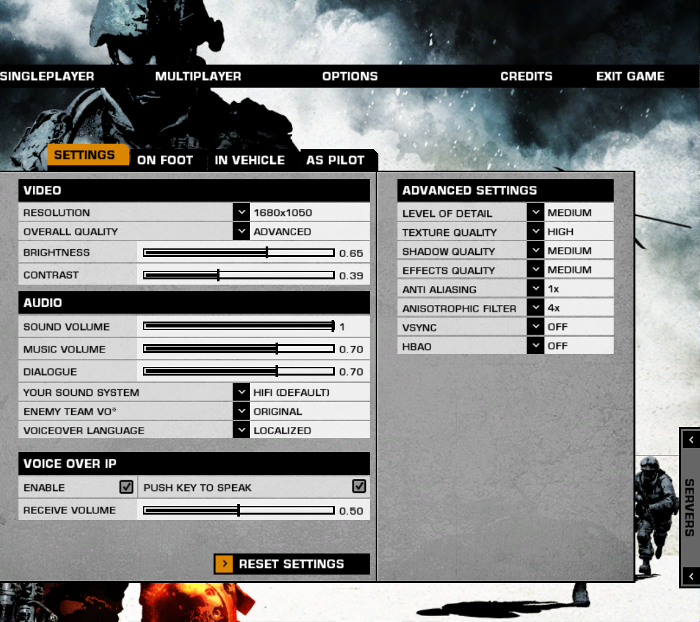The width and height of the screenshot is (700, 622).
Task: Click the Brightness slider track
Action: pos(239,253)
